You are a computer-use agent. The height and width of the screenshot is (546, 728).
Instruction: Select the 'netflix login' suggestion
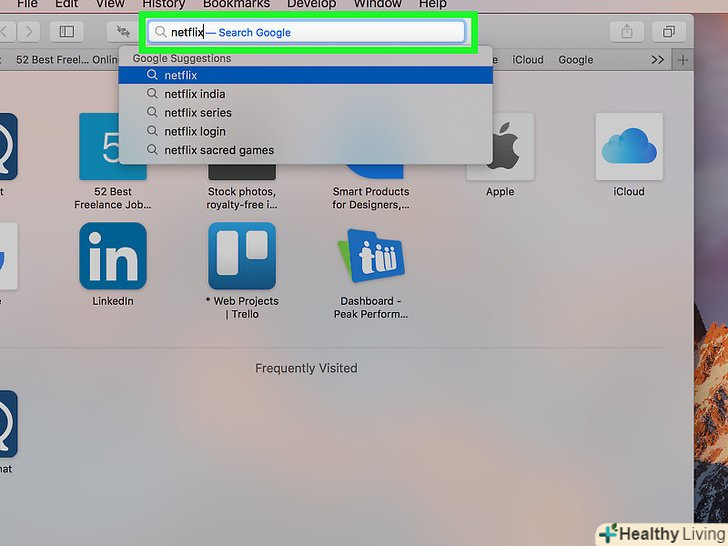306,131
